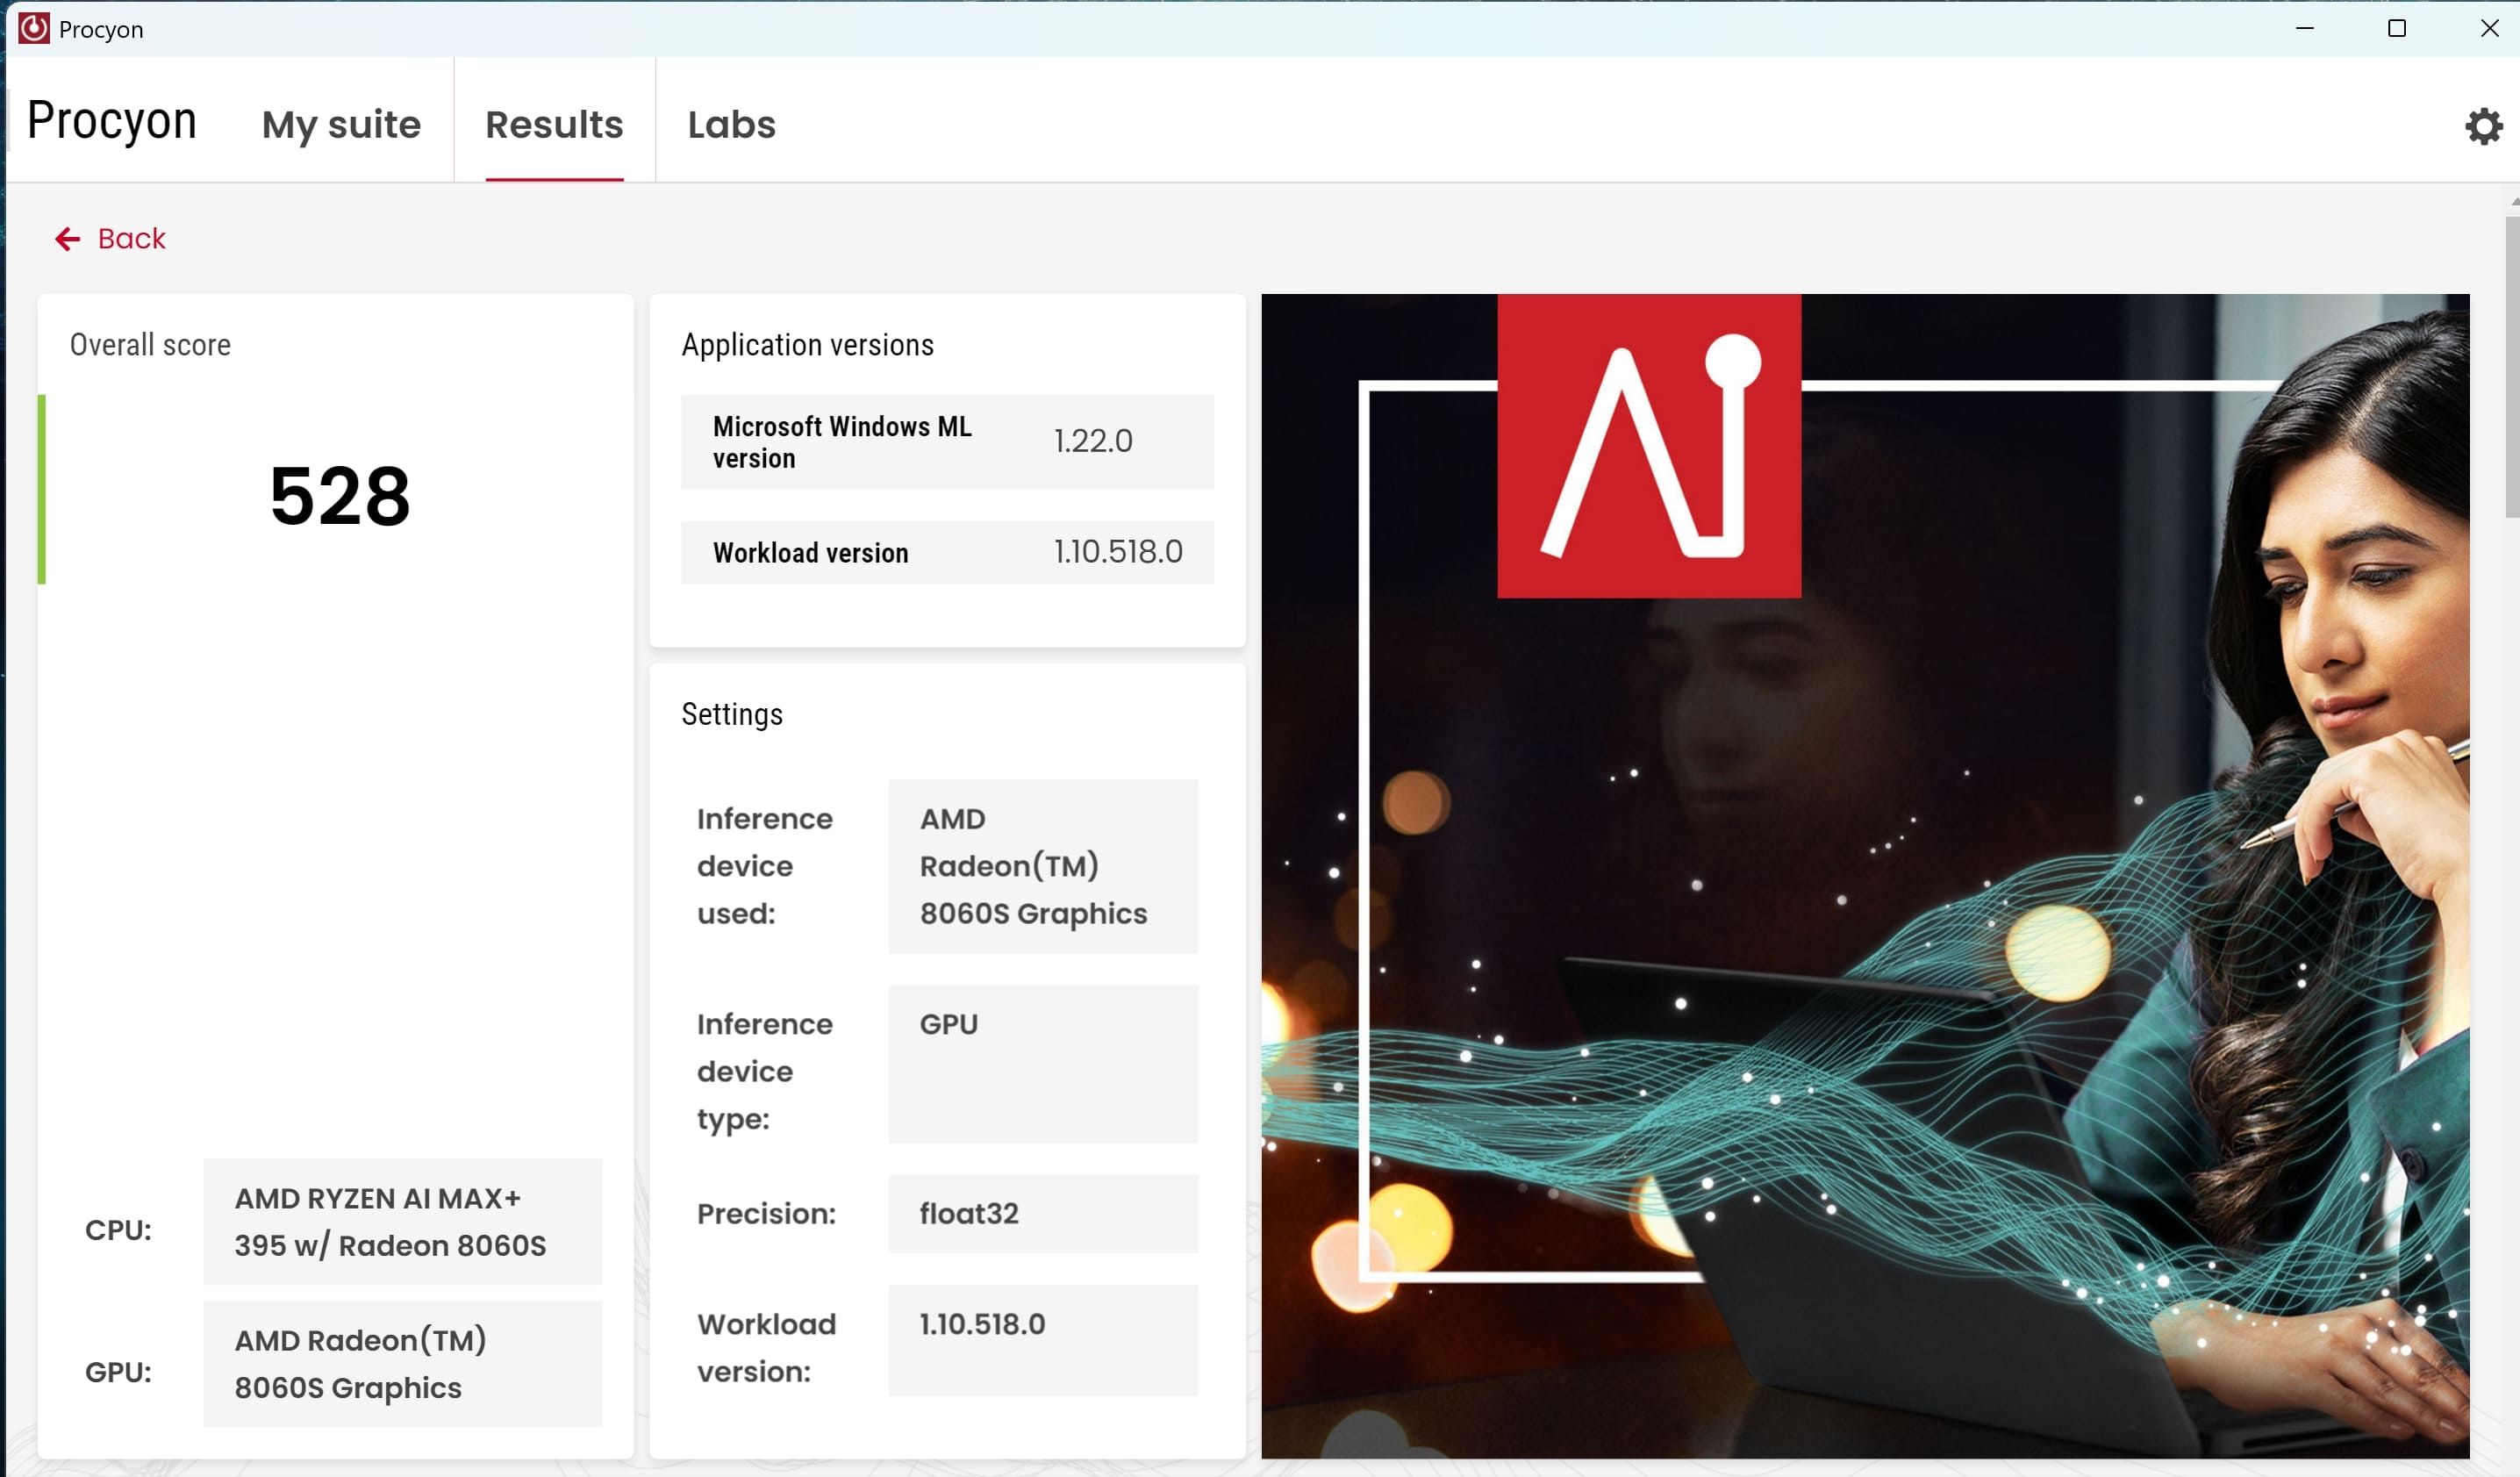Click the red AI logo in banner
The height and width of the screenshot is (1477, 2520).
(1648, 446)
